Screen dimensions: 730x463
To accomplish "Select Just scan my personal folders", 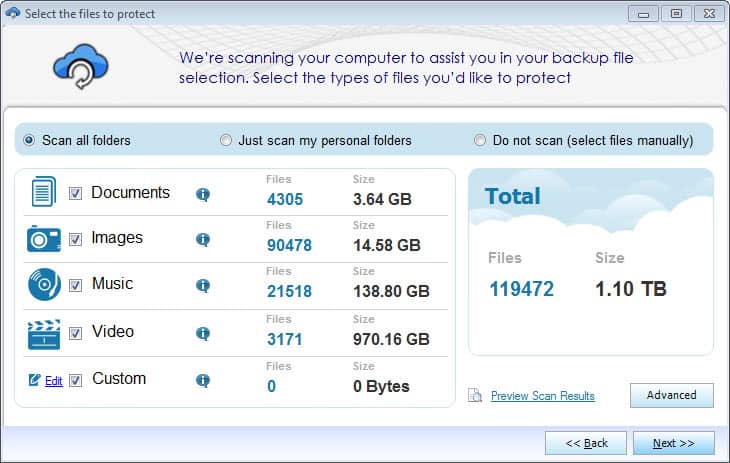I will coord(316,140).
